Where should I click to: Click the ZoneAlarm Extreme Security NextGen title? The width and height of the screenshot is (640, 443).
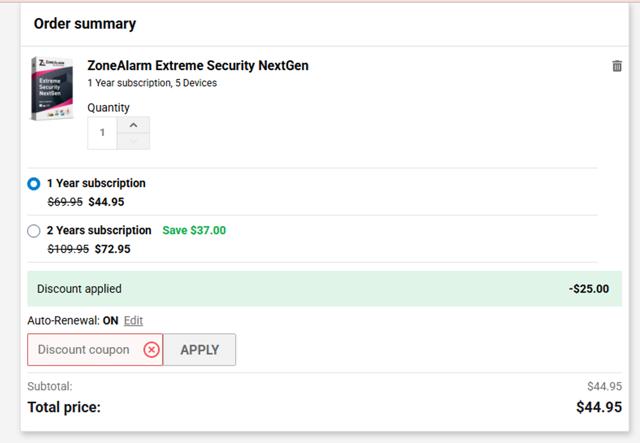pos(198,65)
